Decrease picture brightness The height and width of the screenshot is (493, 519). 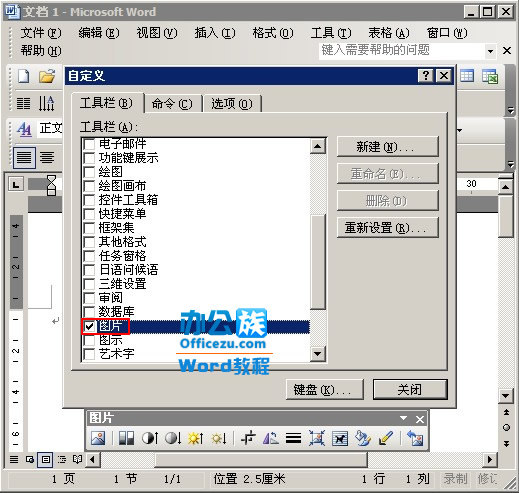click(219, 438)
